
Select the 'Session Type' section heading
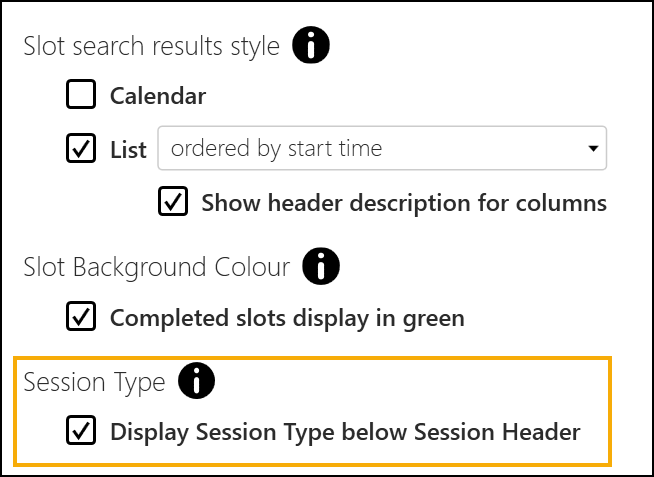tap(94, 382)
